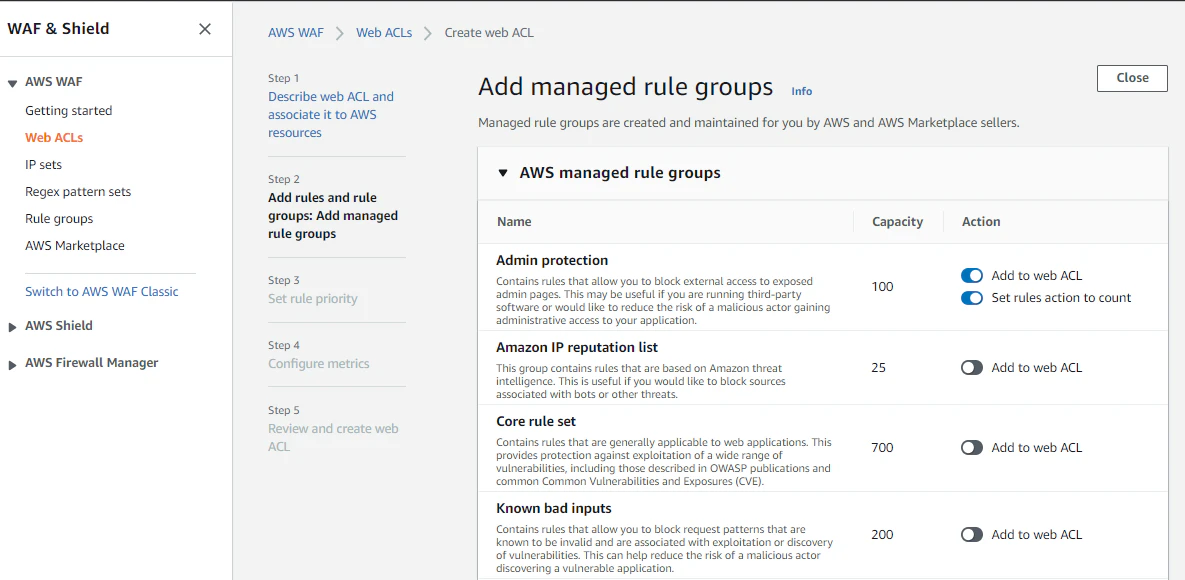The width and height of the screenshot is (1185, 580).
Task: Click capacity value 700
Action: (x=882, y=448)
